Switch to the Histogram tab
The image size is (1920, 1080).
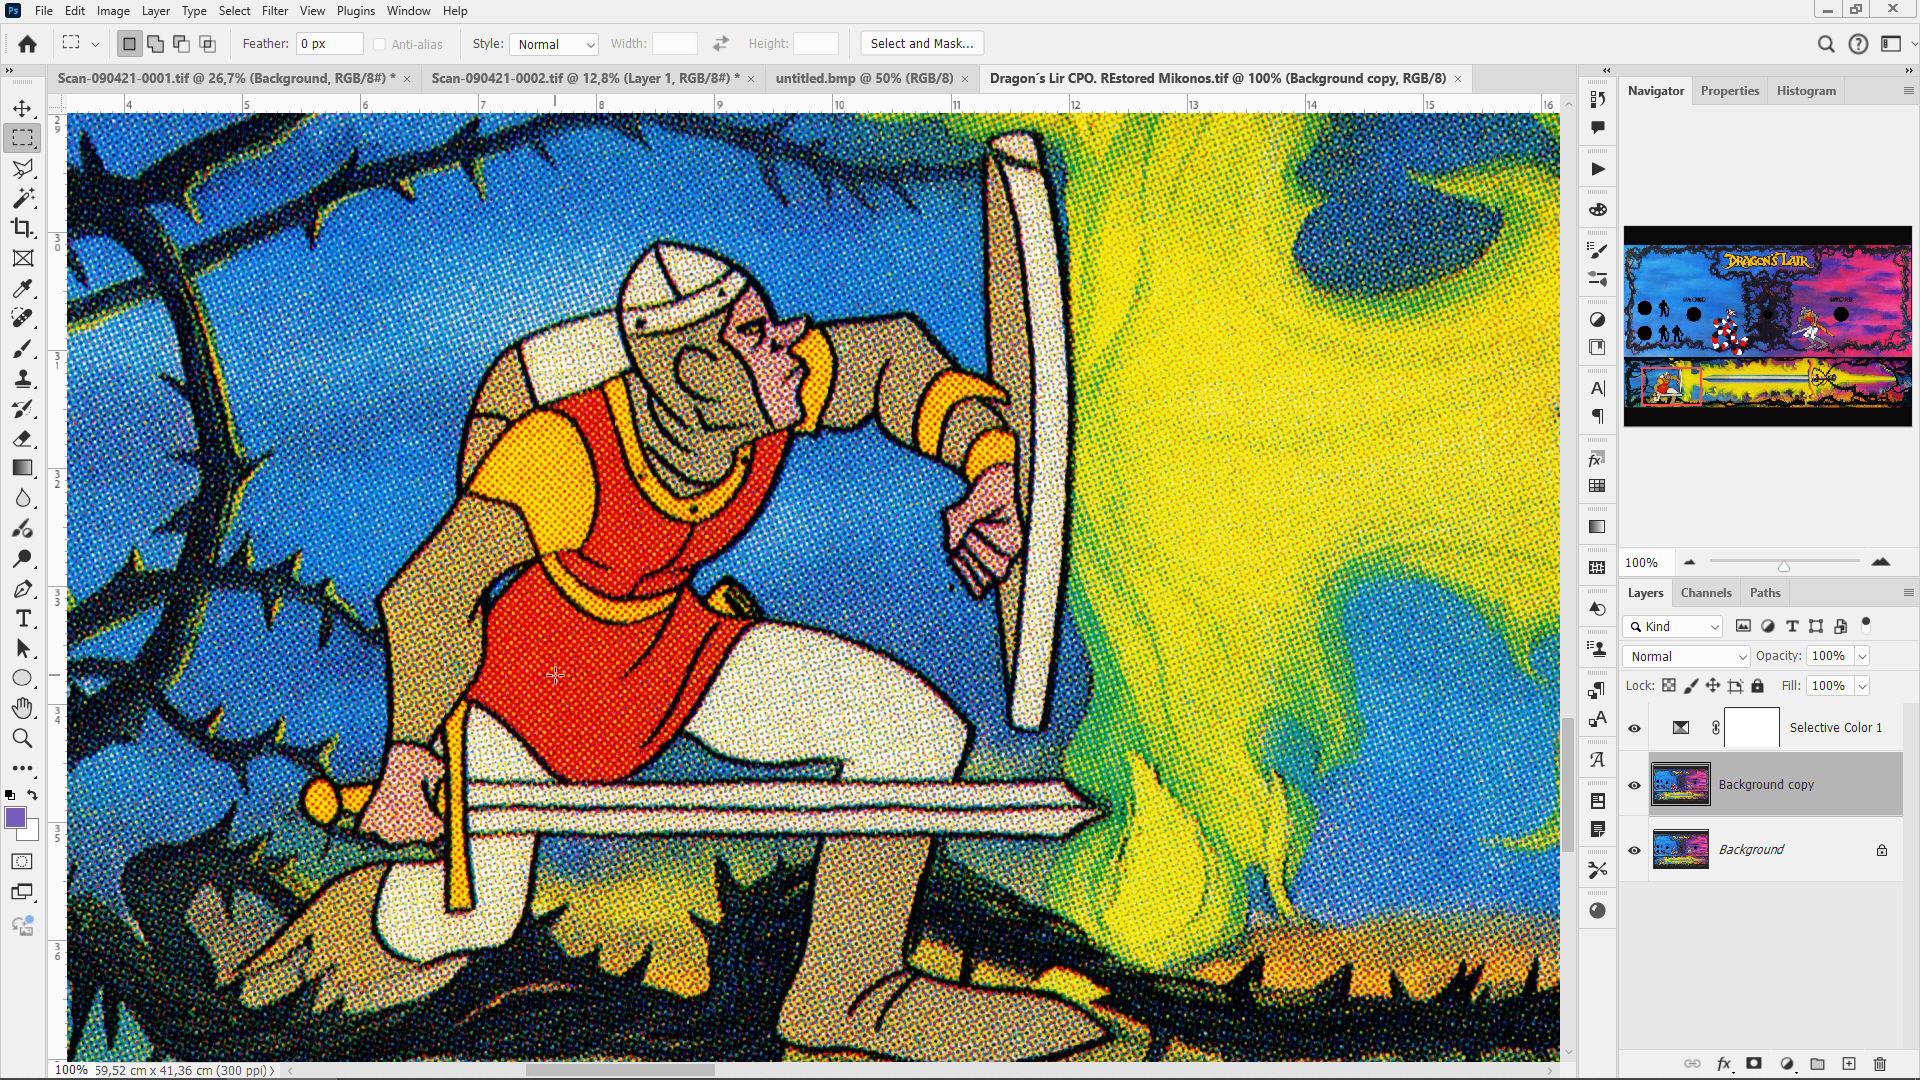1806,91
